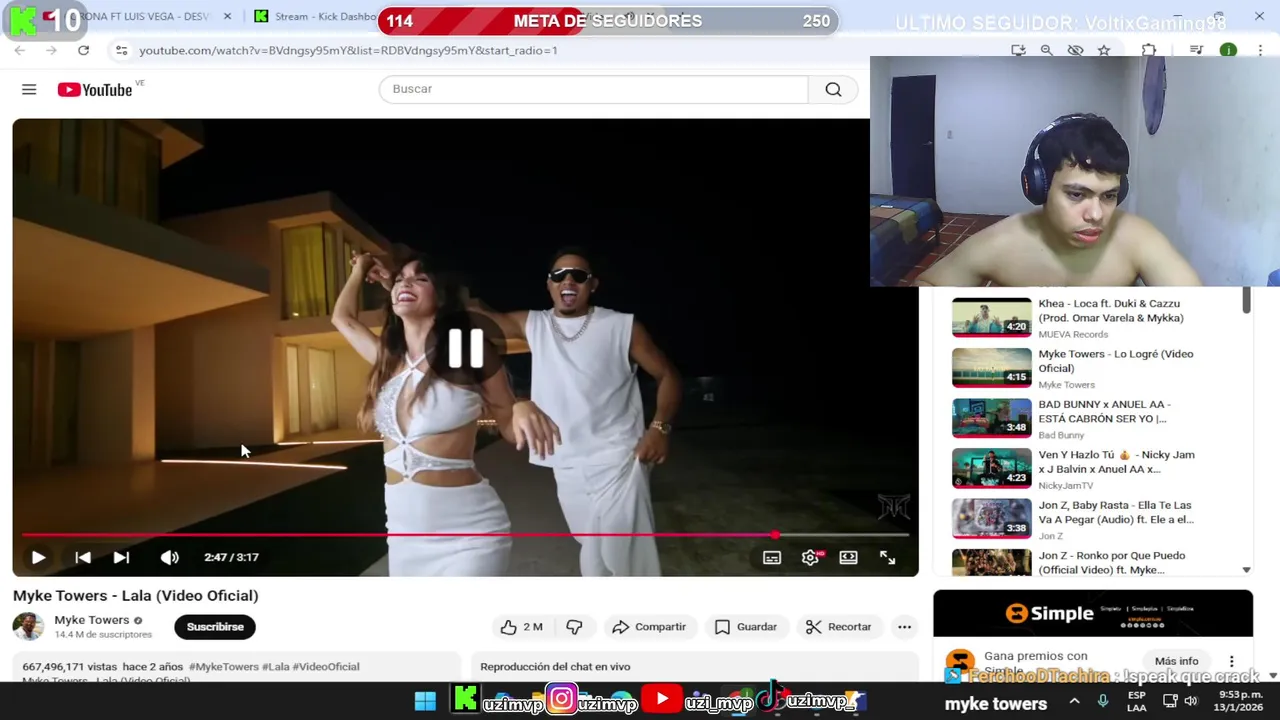
Task: Play Jon Z, Baby Rasta - Ella Te Las video
Action: click(x=1116, y=512)
